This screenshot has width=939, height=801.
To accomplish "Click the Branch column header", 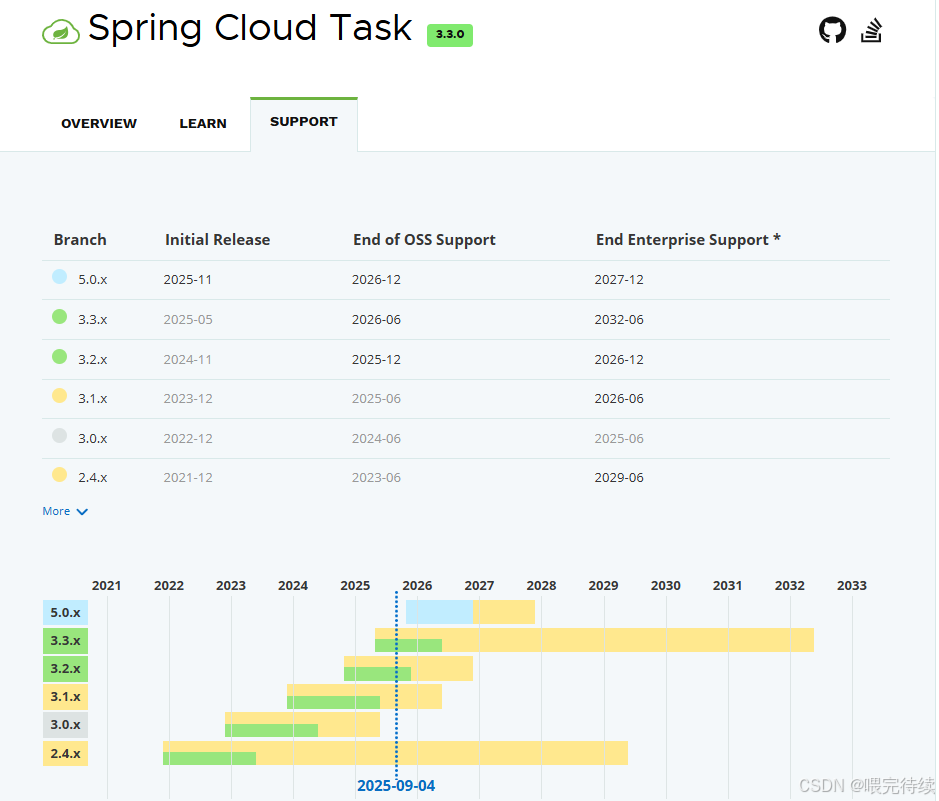I will [x=80, y=239].
